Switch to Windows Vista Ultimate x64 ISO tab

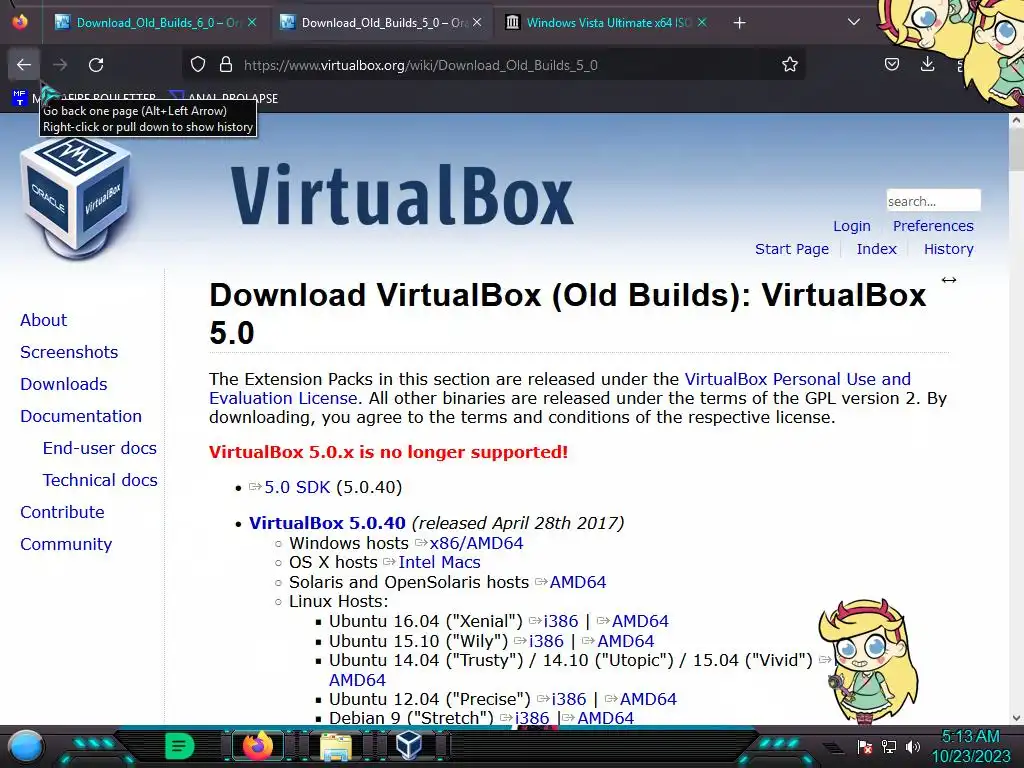(607, 23)
